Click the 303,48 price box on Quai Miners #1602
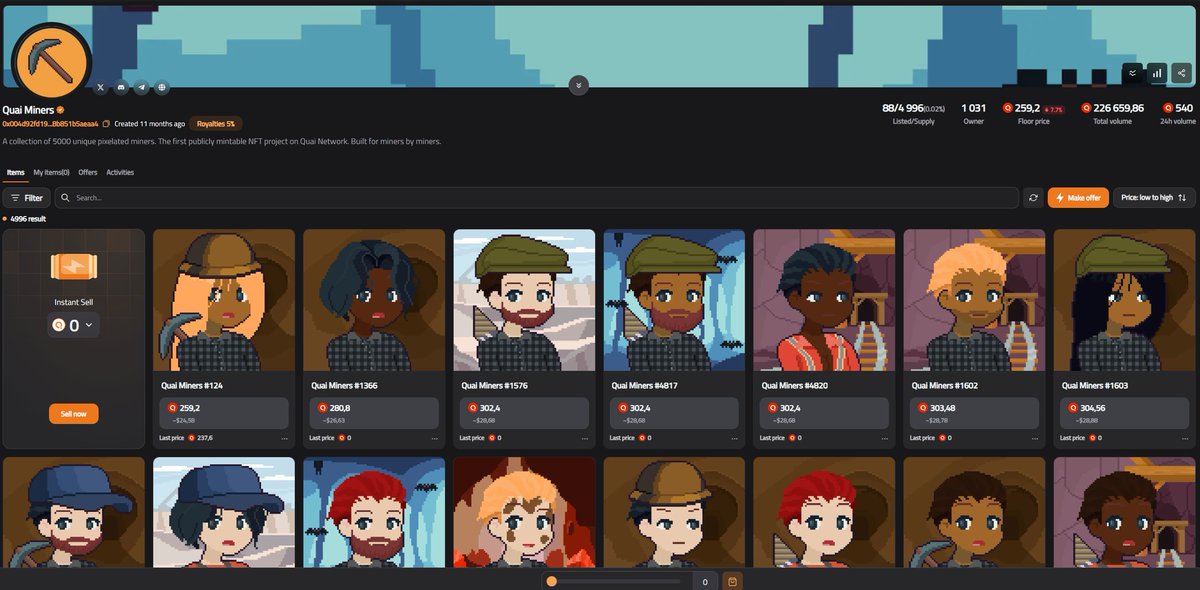Viewport: 1200px width, 590px height. [x=974, y=414]
